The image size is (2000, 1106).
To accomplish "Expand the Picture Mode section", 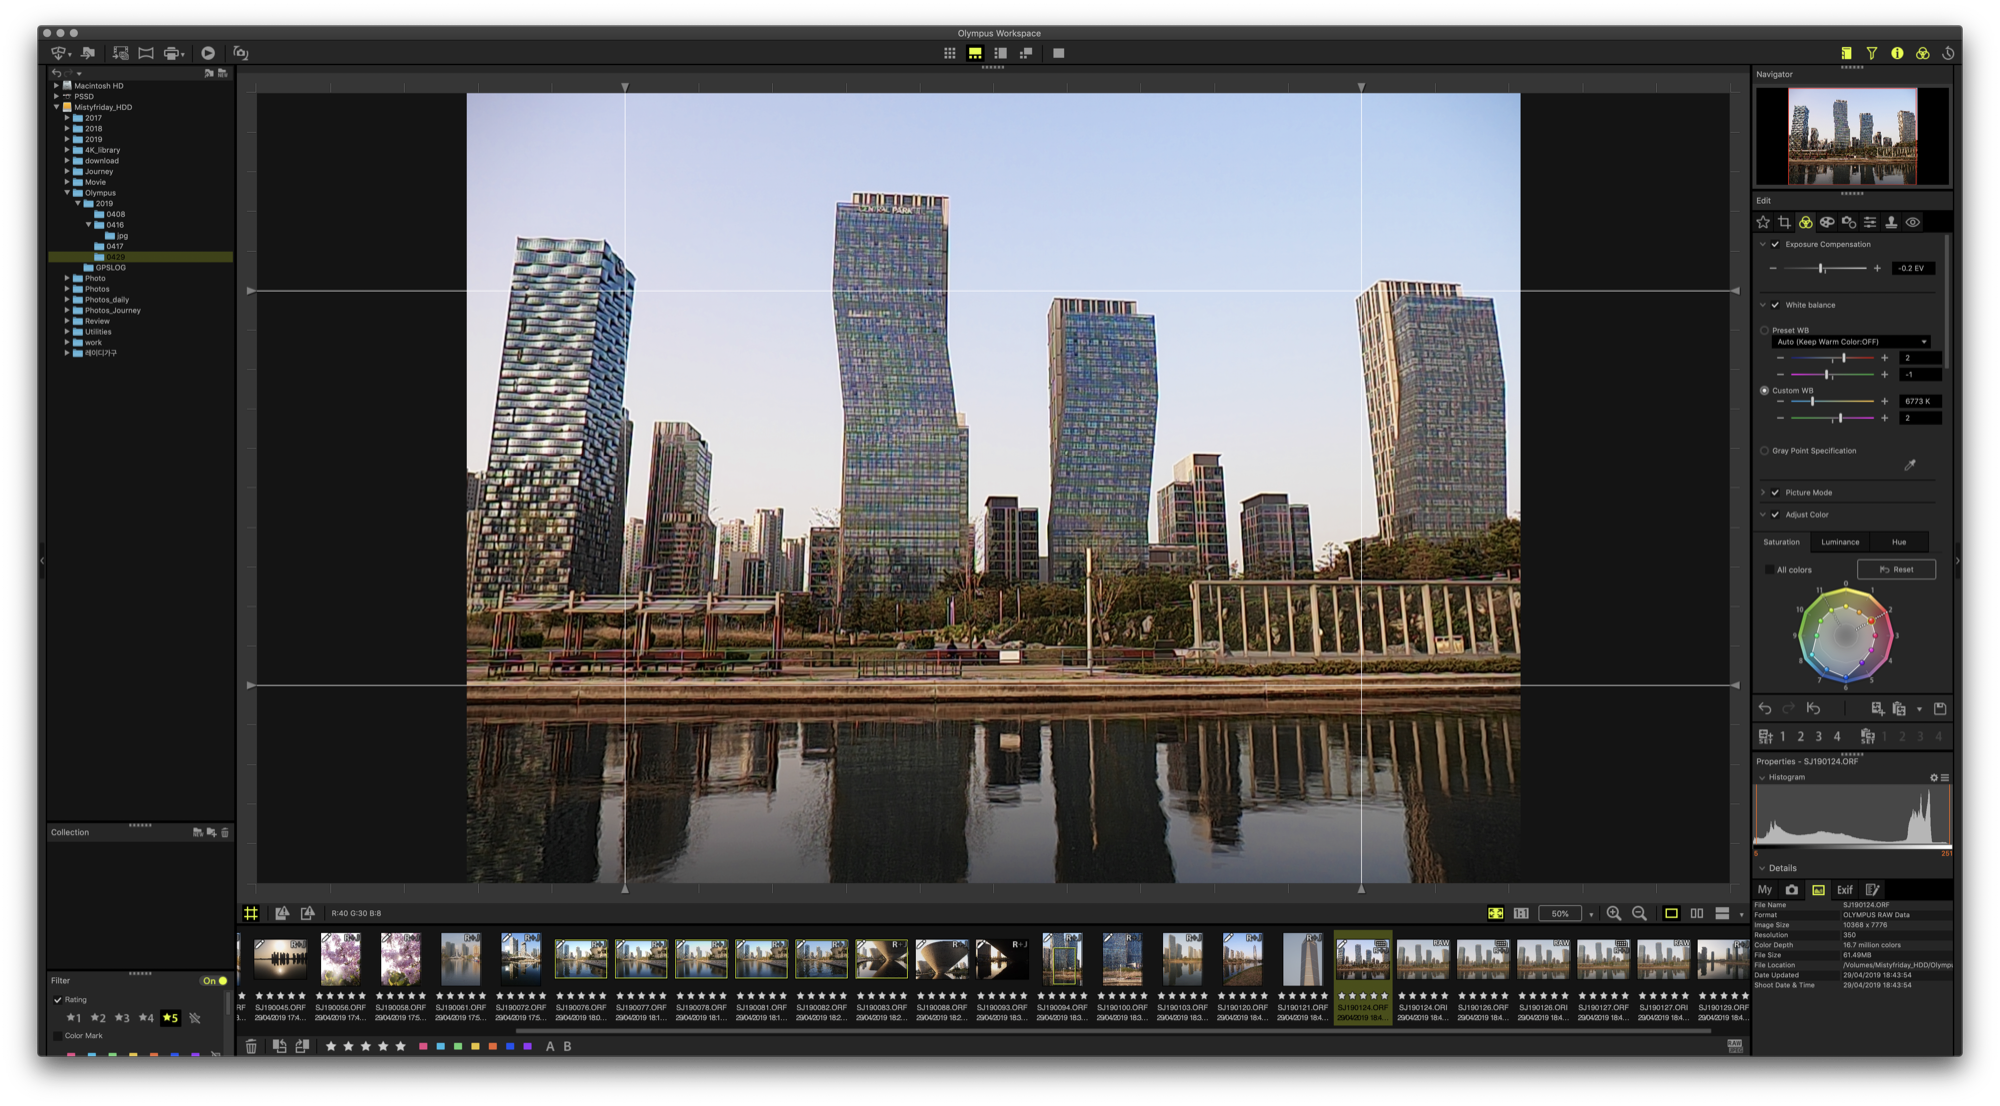I will pos(1763,492).
